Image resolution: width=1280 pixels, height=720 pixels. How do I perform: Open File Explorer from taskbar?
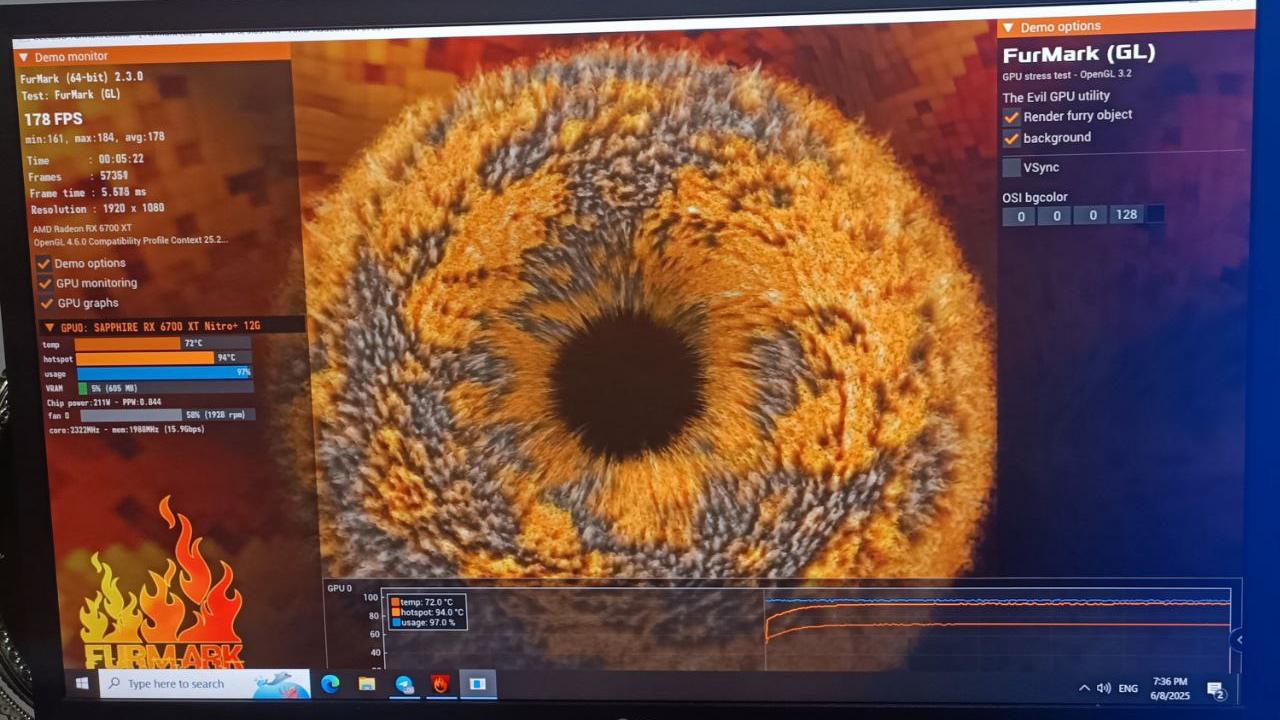(x=367, y=684)
